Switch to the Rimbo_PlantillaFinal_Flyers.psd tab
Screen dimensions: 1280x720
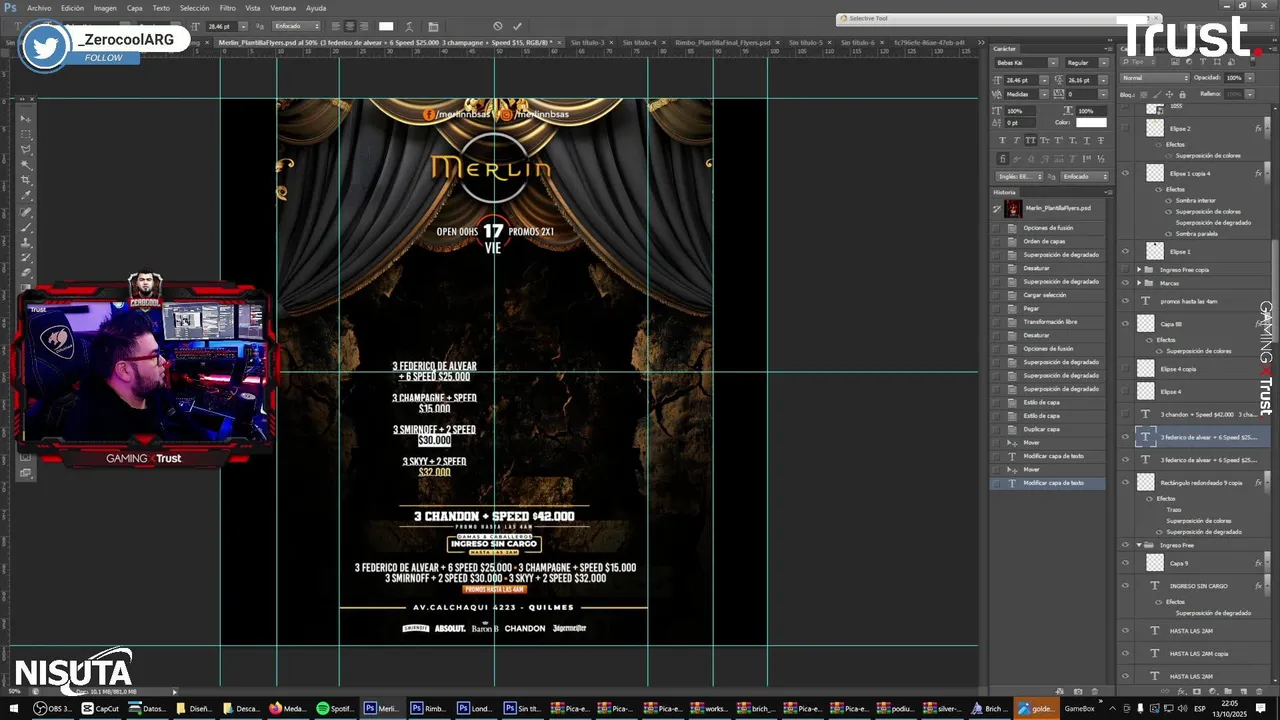click(x=722, y=43)
